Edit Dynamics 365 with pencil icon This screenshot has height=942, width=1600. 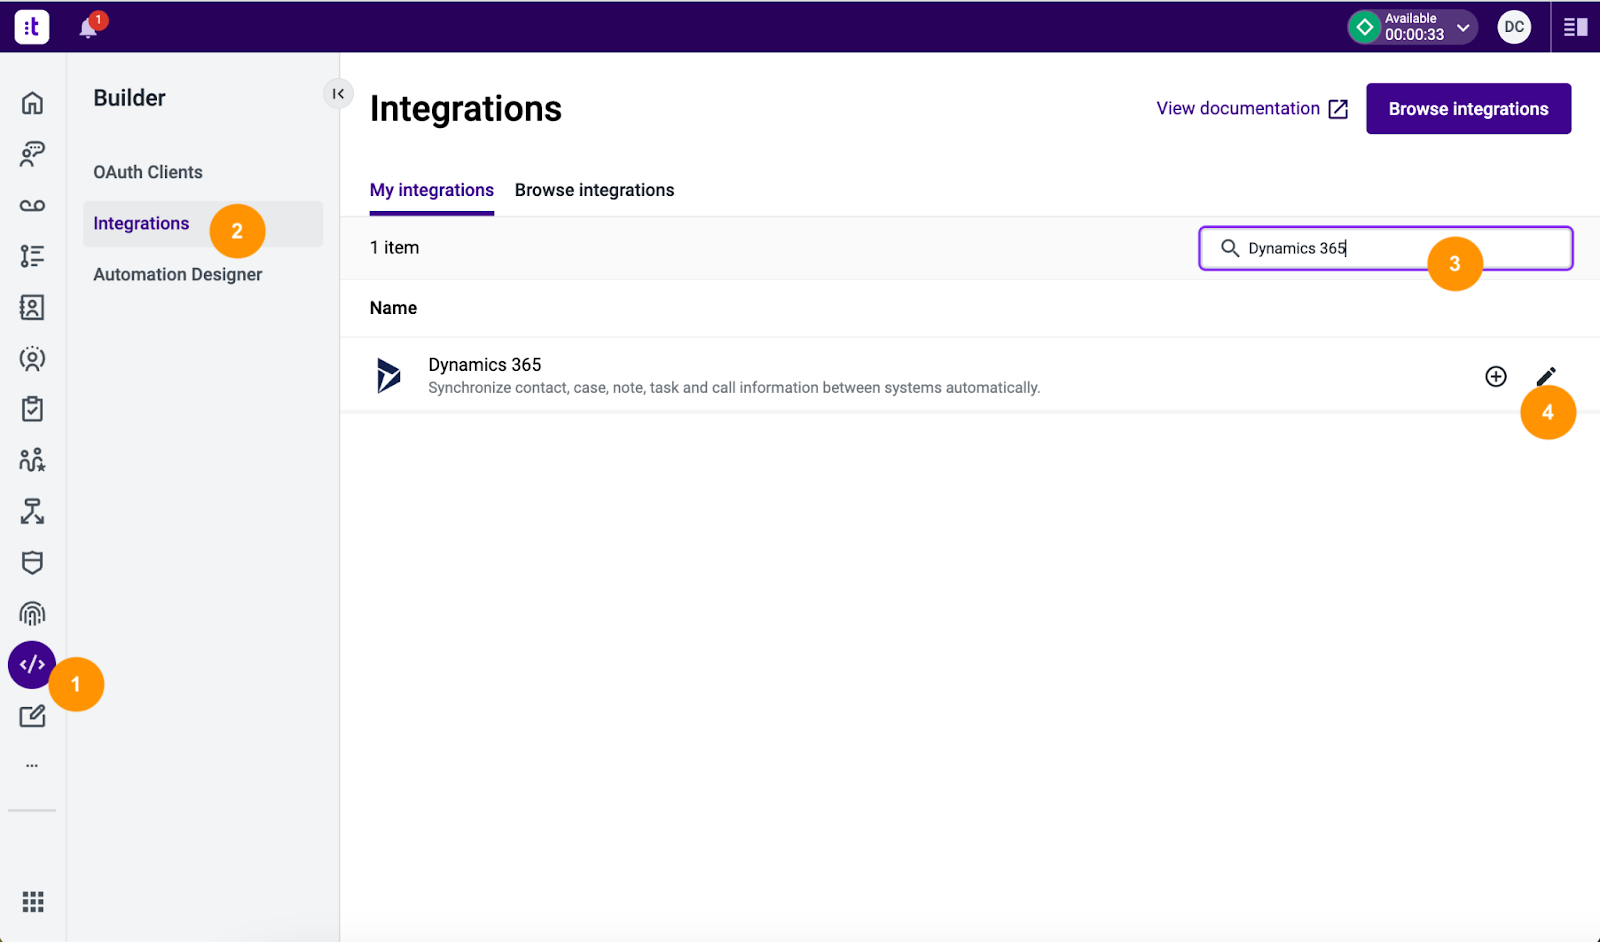click(1546, 376)
